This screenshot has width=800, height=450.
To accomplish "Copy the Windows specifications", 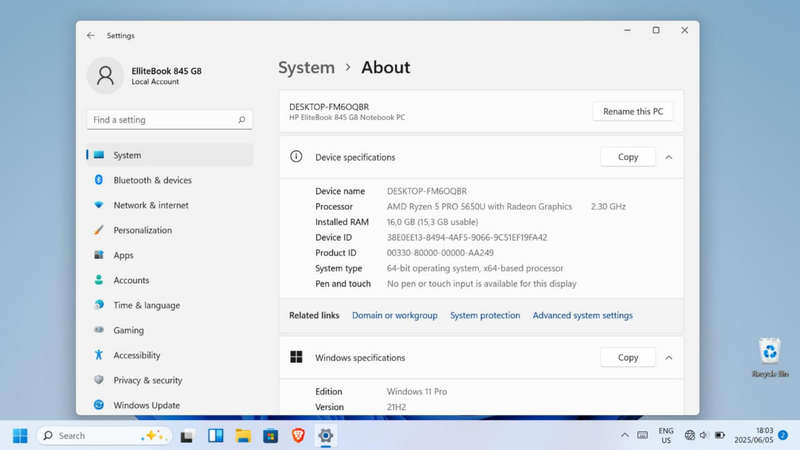I will click(628, 358).
